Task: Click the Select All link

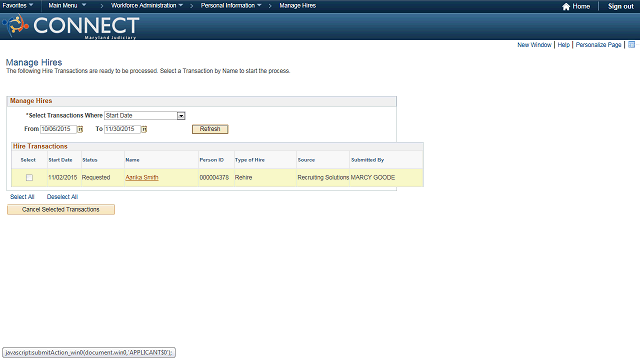Action: click(22, 197)
